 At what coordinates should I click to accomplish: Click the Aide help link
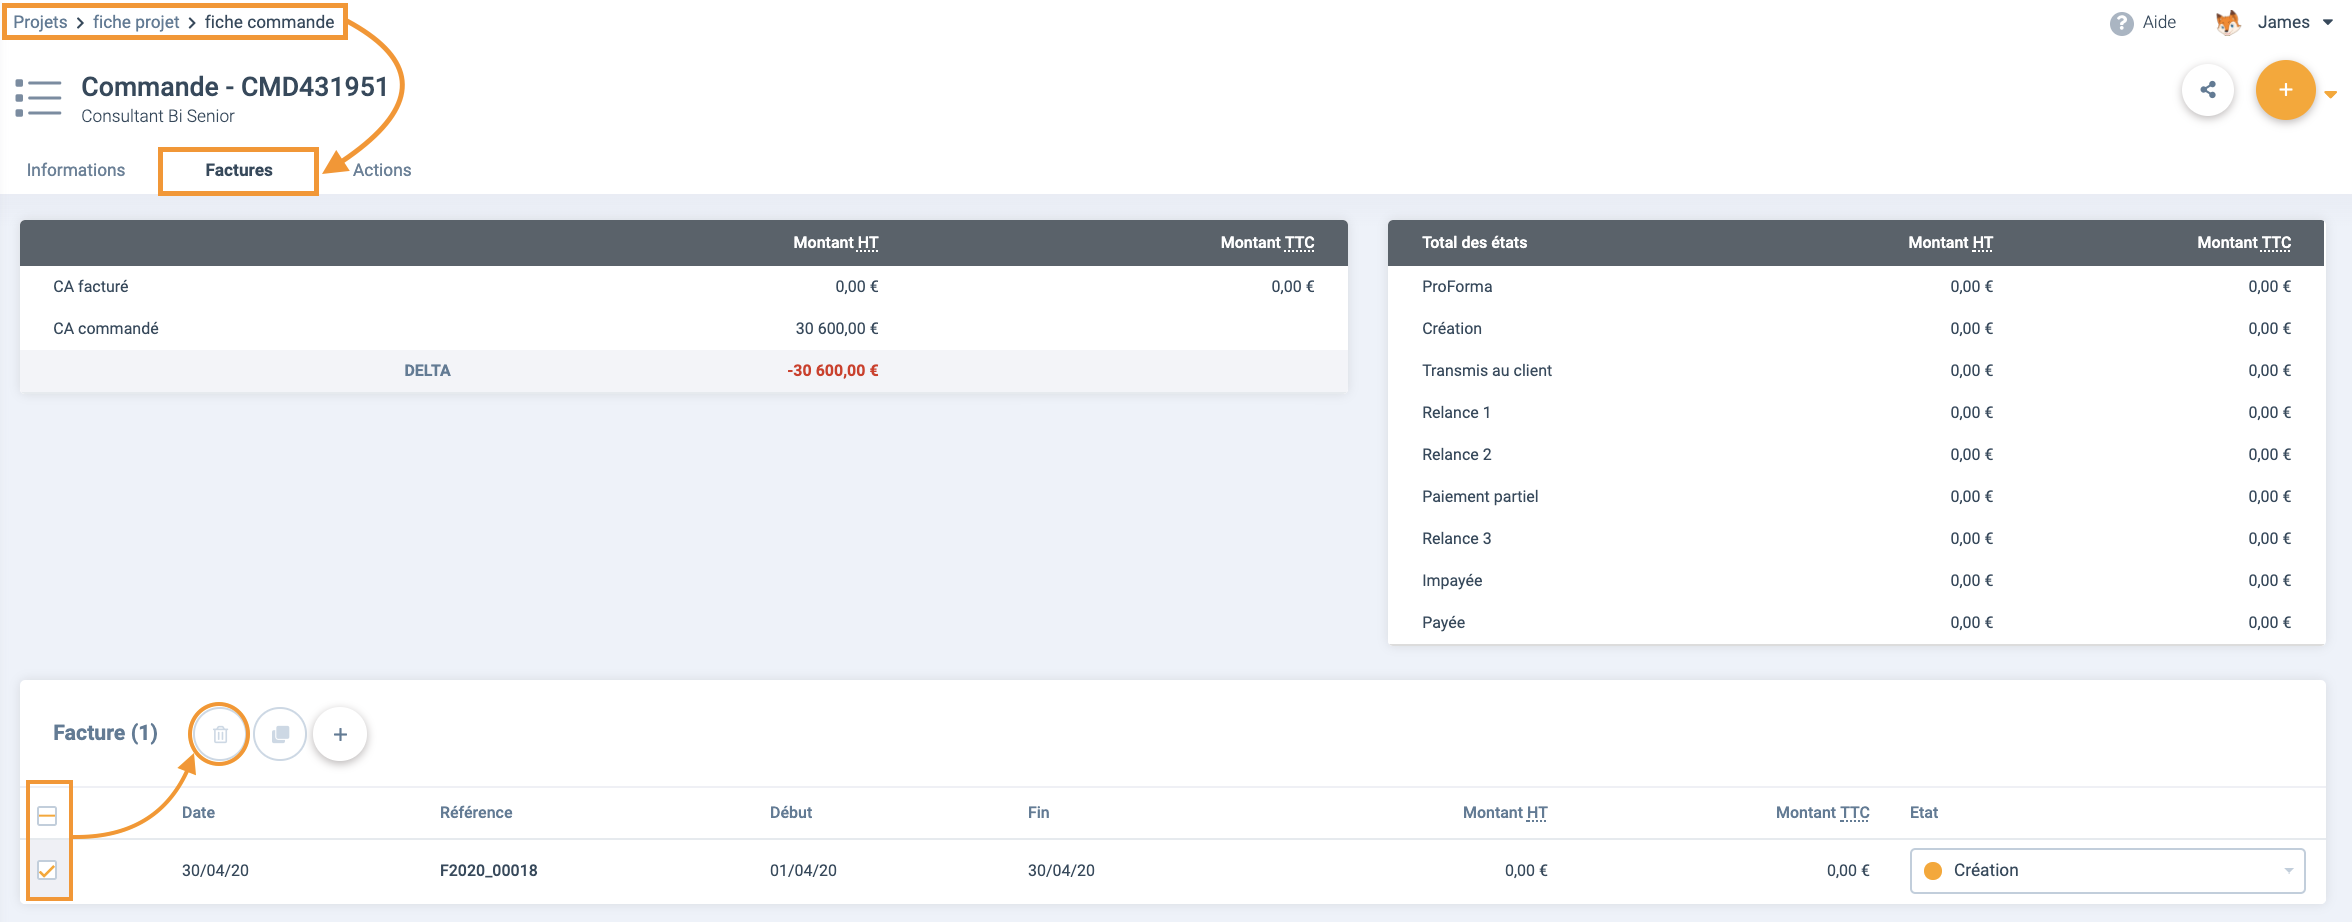[2159, 22]
